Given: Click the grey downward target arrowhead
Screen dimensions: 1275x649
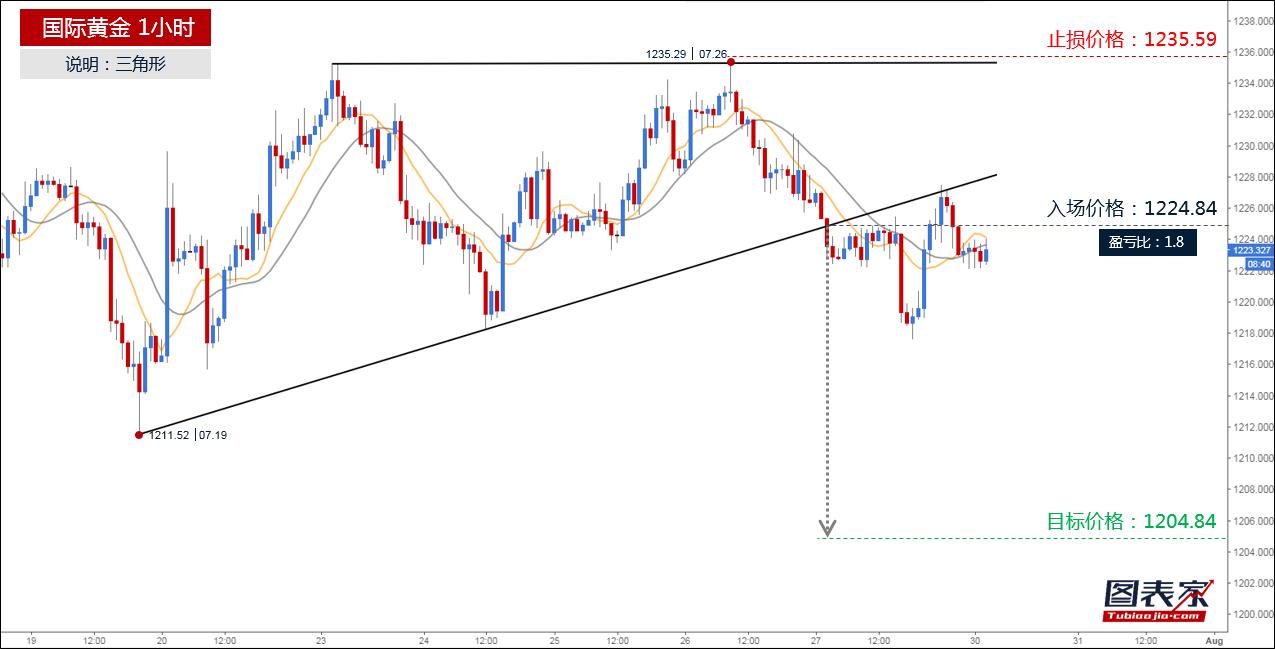Looking at the screenshot, I should click(827, 528).
